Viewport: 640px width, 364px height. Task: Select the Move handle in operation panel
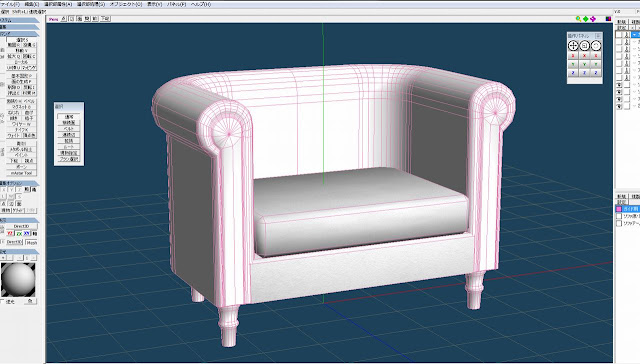point(573,46)
